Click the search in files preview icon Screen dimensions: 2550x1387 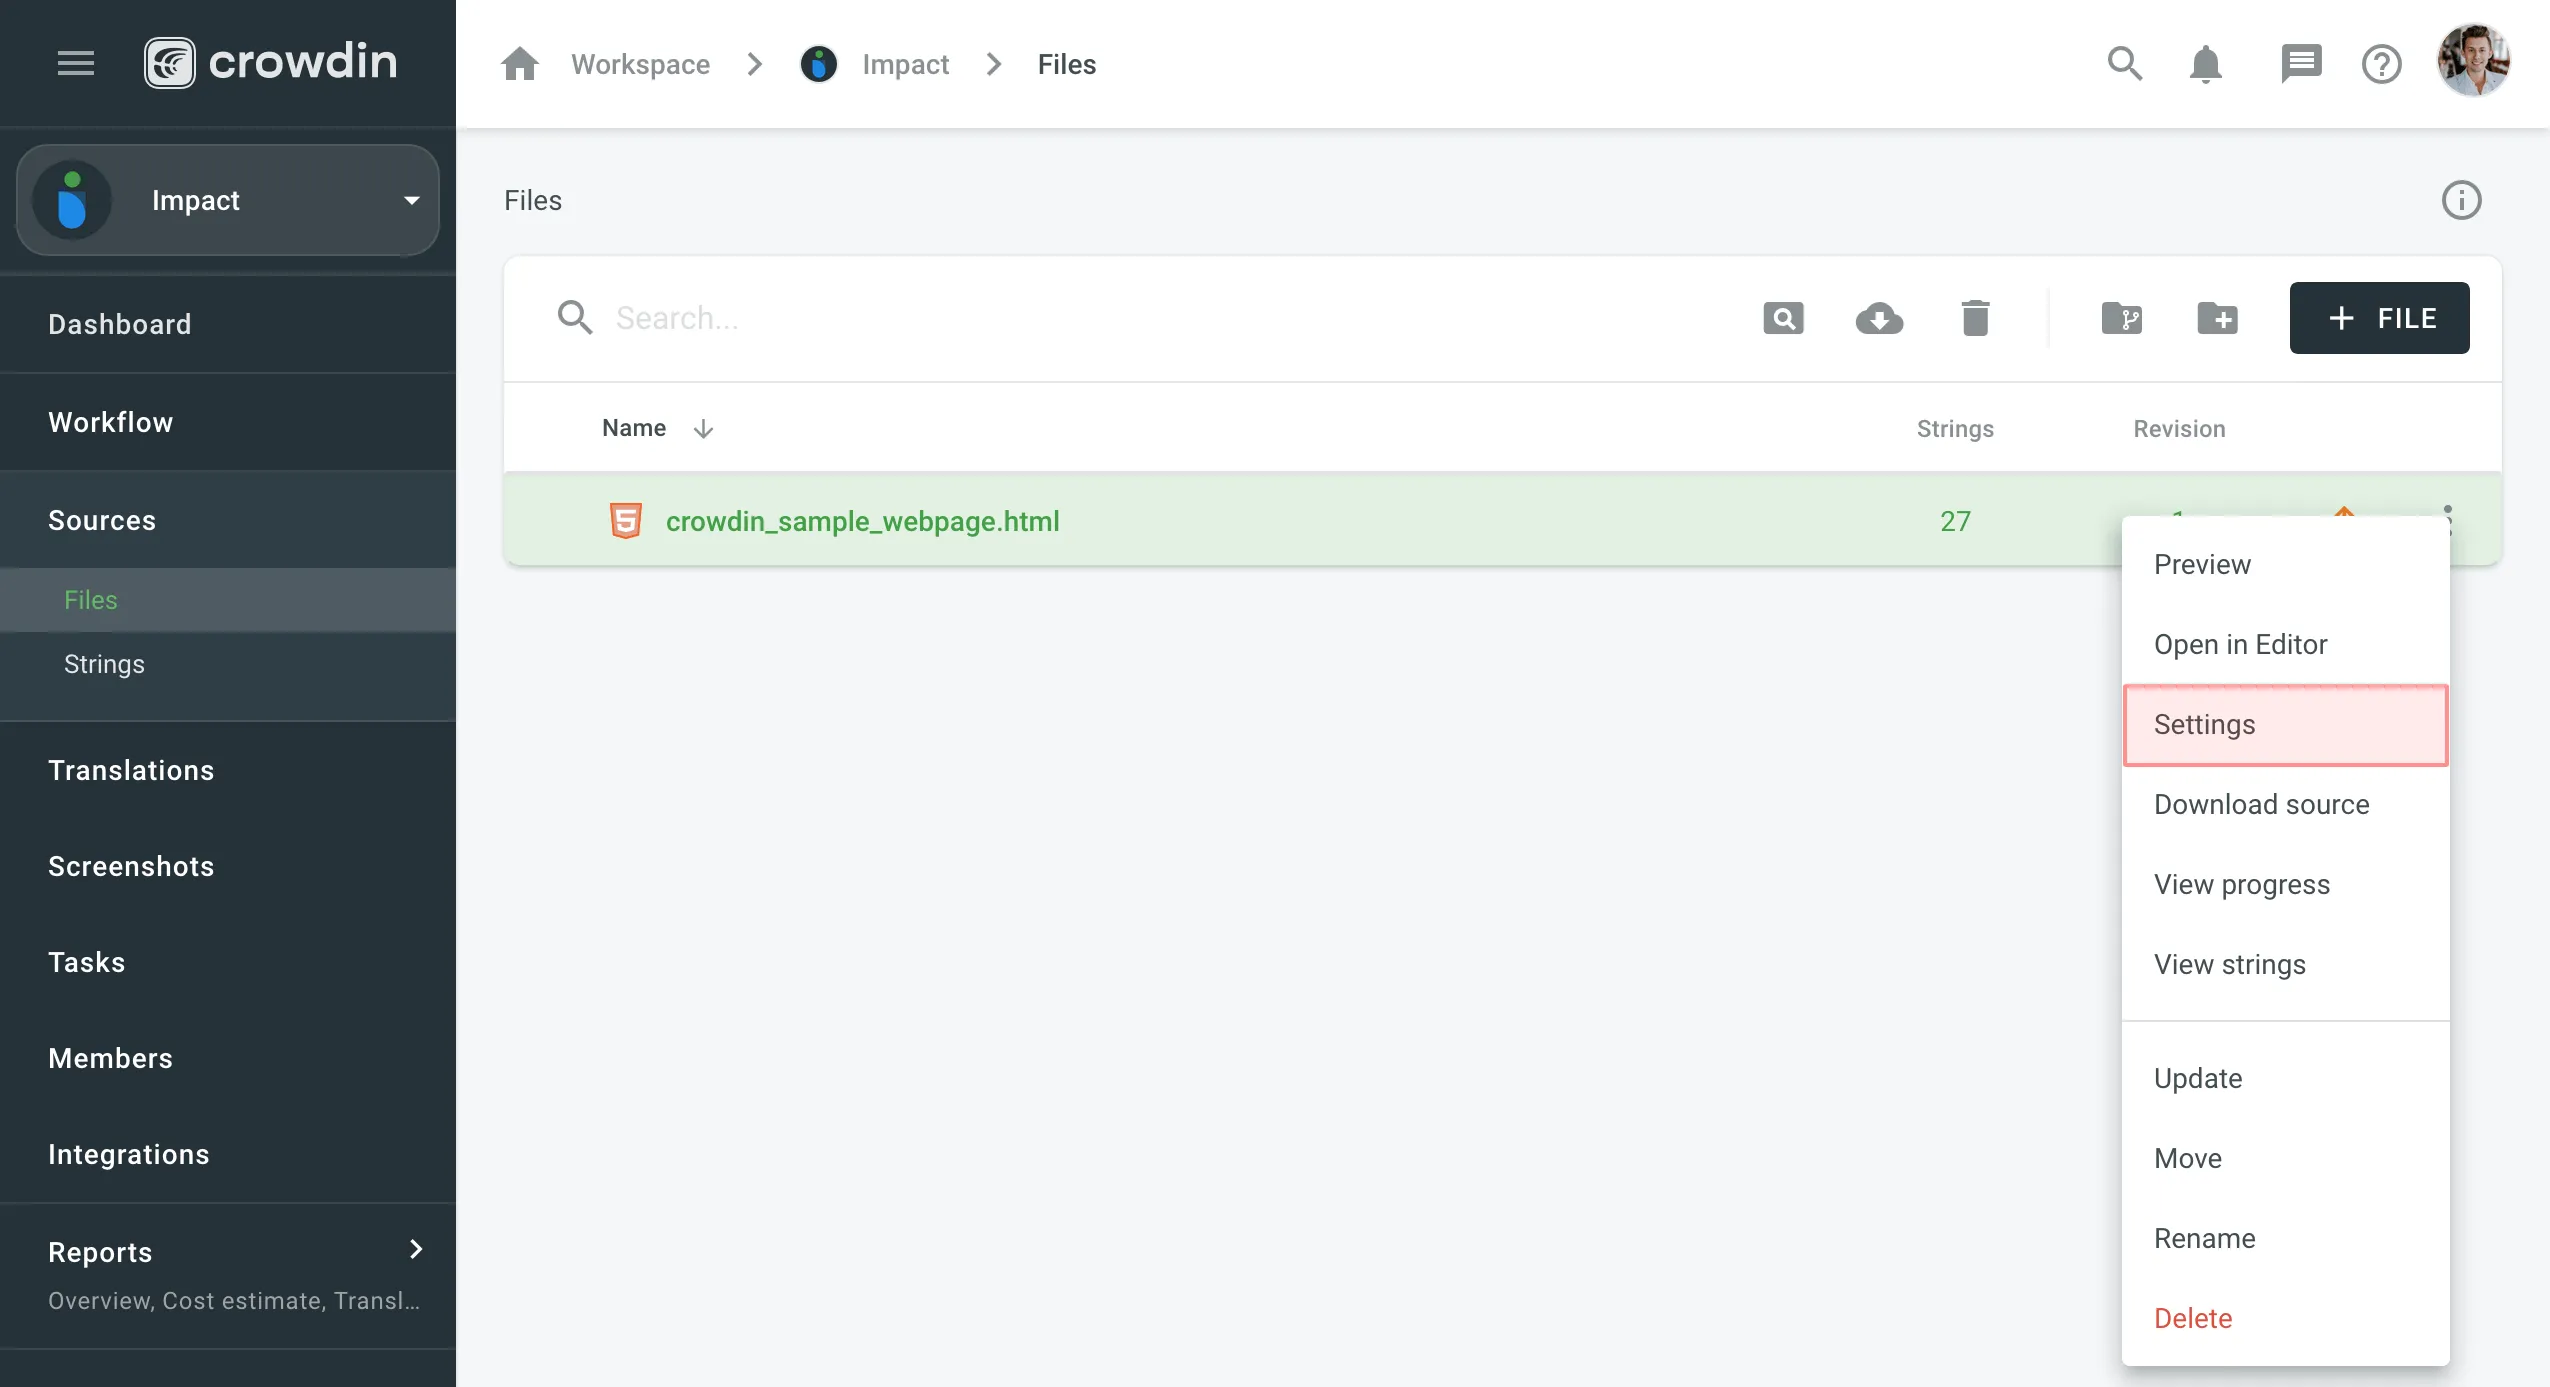(1783, 319)
